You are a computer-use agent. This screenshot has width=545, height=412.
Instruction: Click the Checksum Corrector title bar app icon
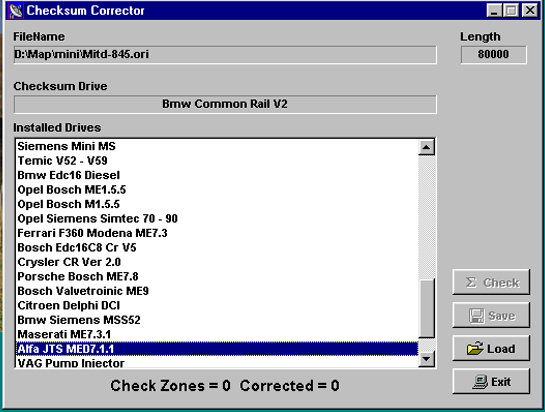point(15,10)
